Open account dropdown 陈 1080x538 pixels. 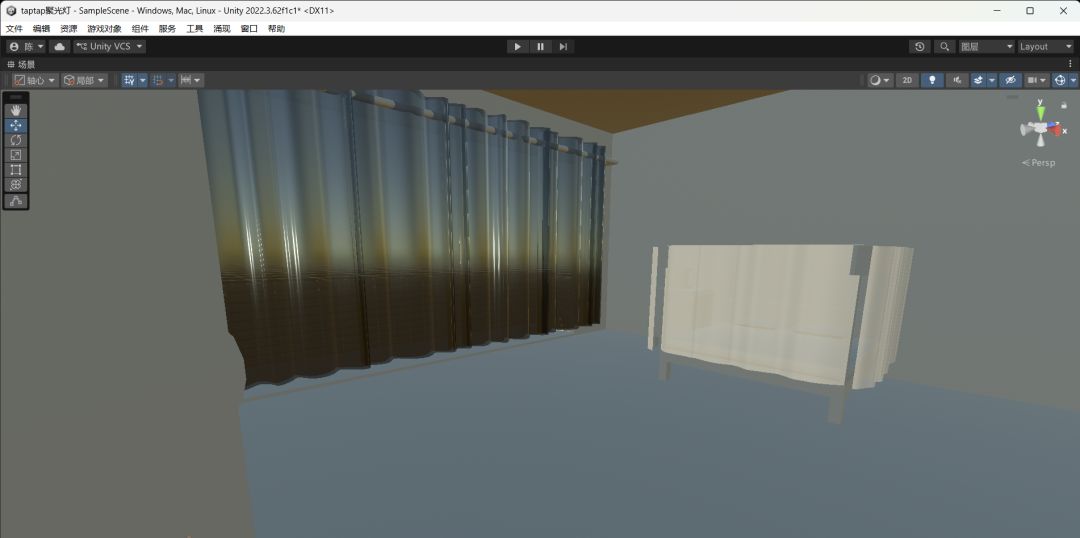(x=26, y=47)
